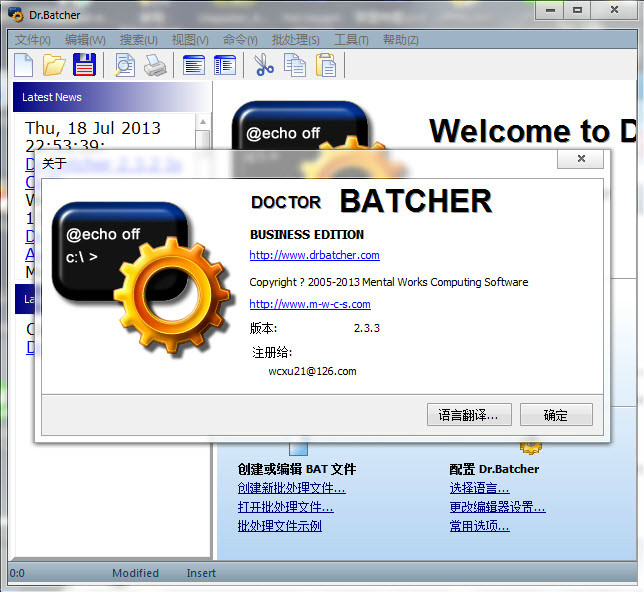
Task: Click the Copyright 2005-2013 Mental Works text
Action: click(389, 282)
